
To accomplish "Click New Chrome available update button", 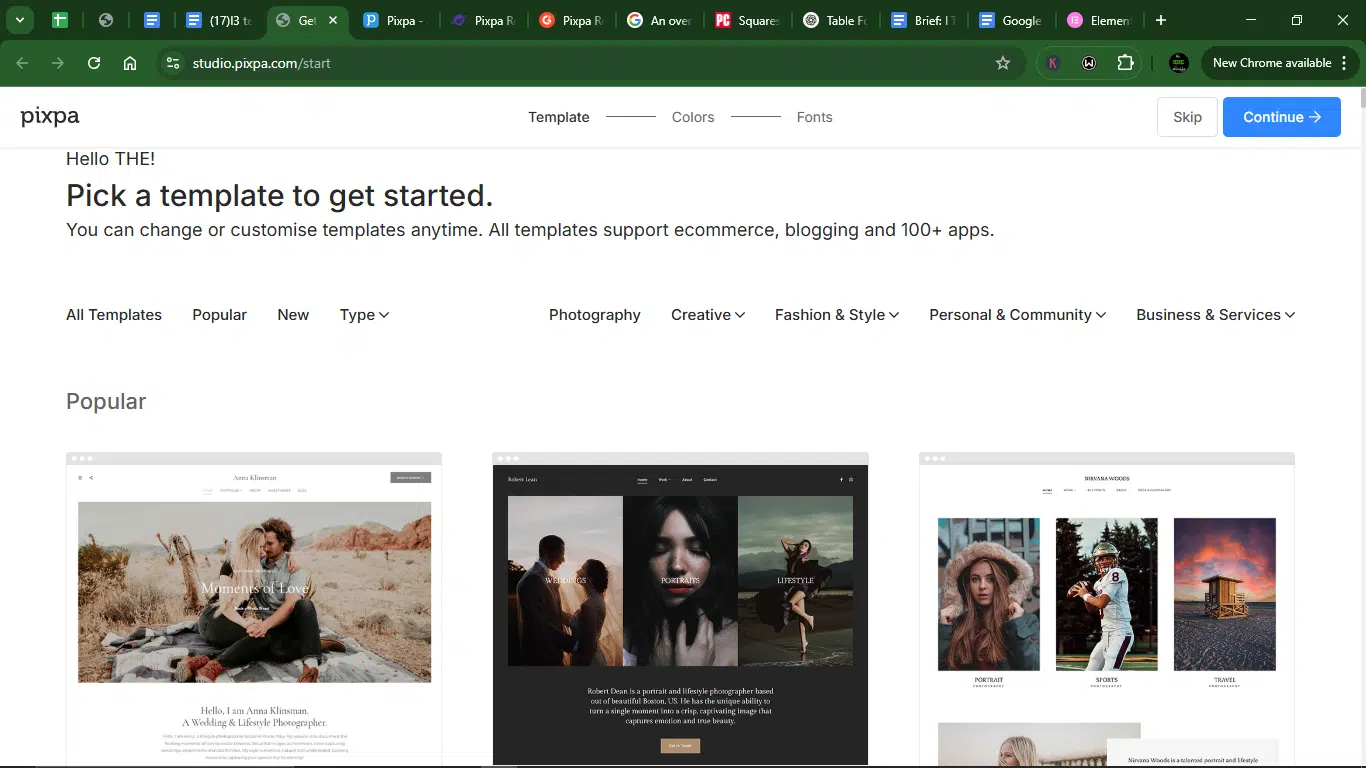I will 1280,63.
